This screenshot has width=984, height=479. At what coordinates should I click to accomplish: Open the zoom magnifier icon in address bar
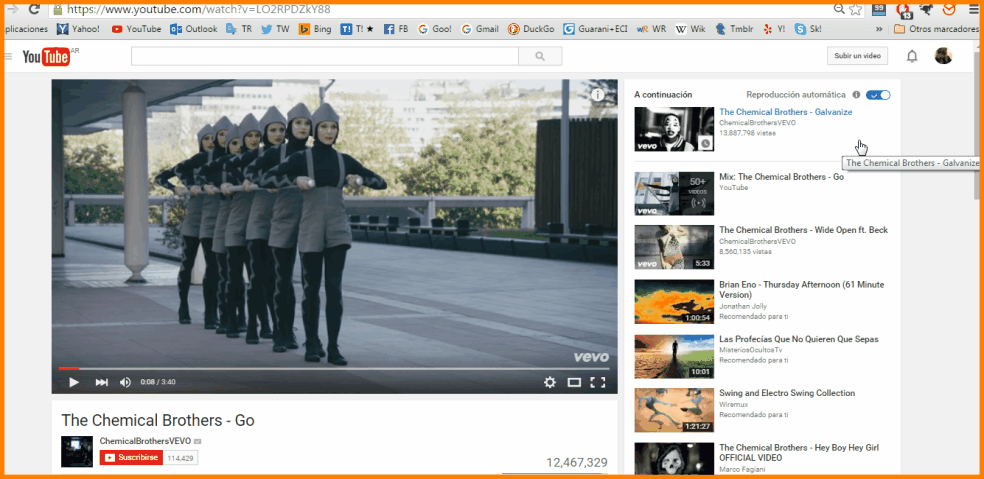coord(838,9)
